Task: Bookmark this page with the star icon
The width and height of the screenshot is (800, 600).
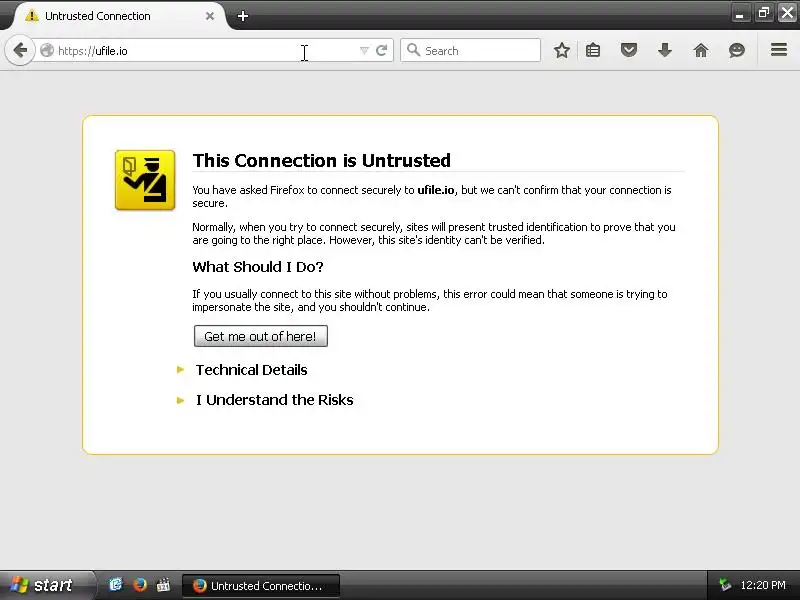Action: [562, 50]
